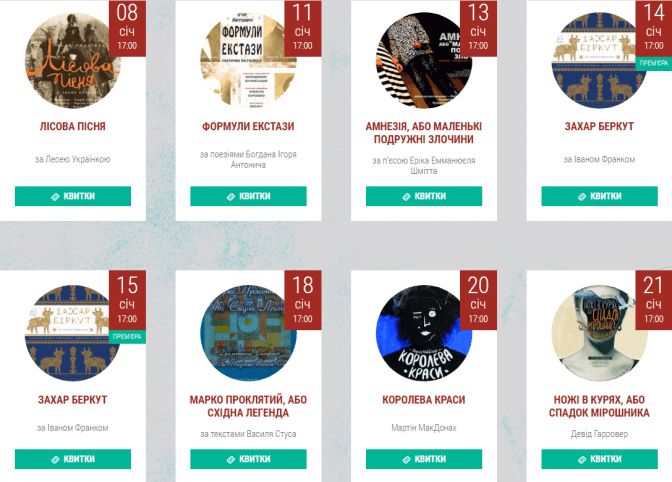Image resolution: width=672 pixels, height=482 pixels.
Task: Click the Ножі в курях poster image
Action: tap(599, 333)
